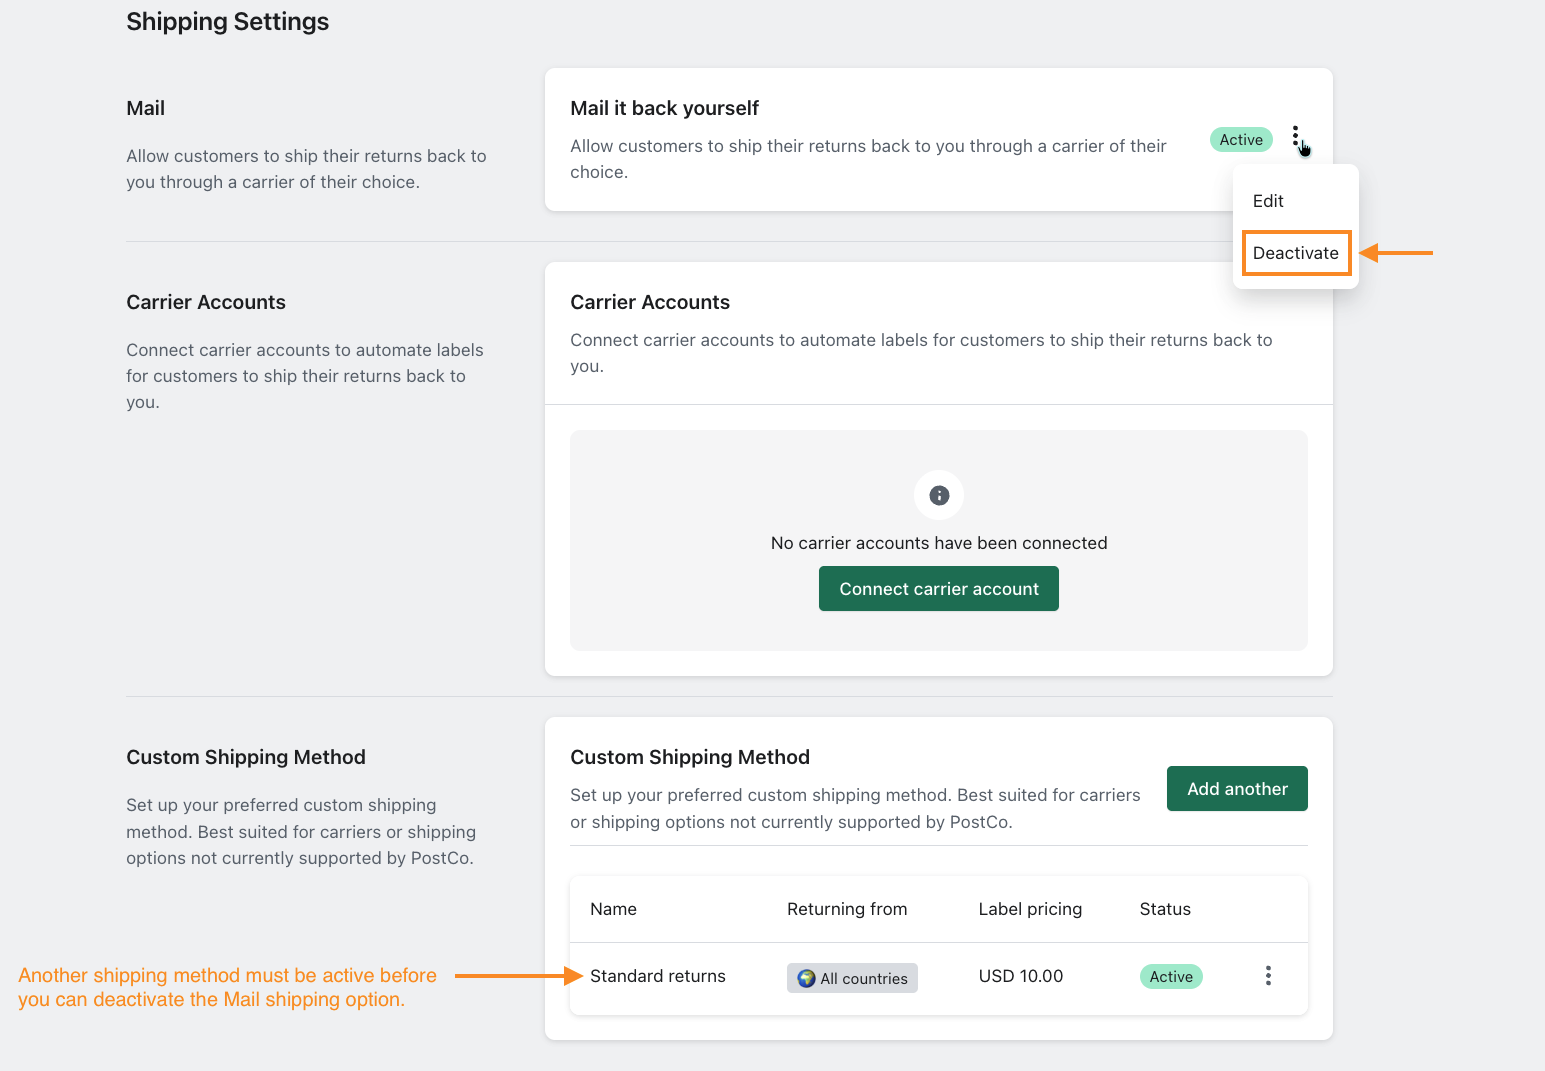Click the Returning from column header
The width and height of the screenshot is (1545, 1071).
tap(847, 909)
